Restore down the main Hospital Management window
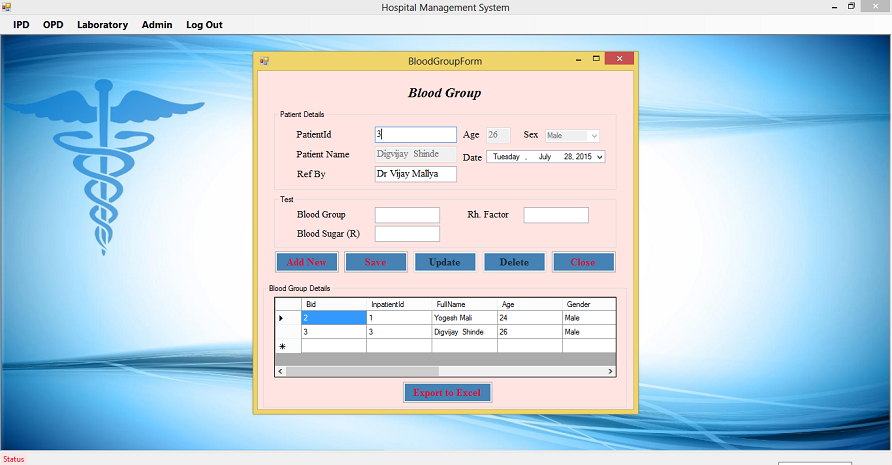The width and height of the screenshot is (892, 465). pos(852,6)
